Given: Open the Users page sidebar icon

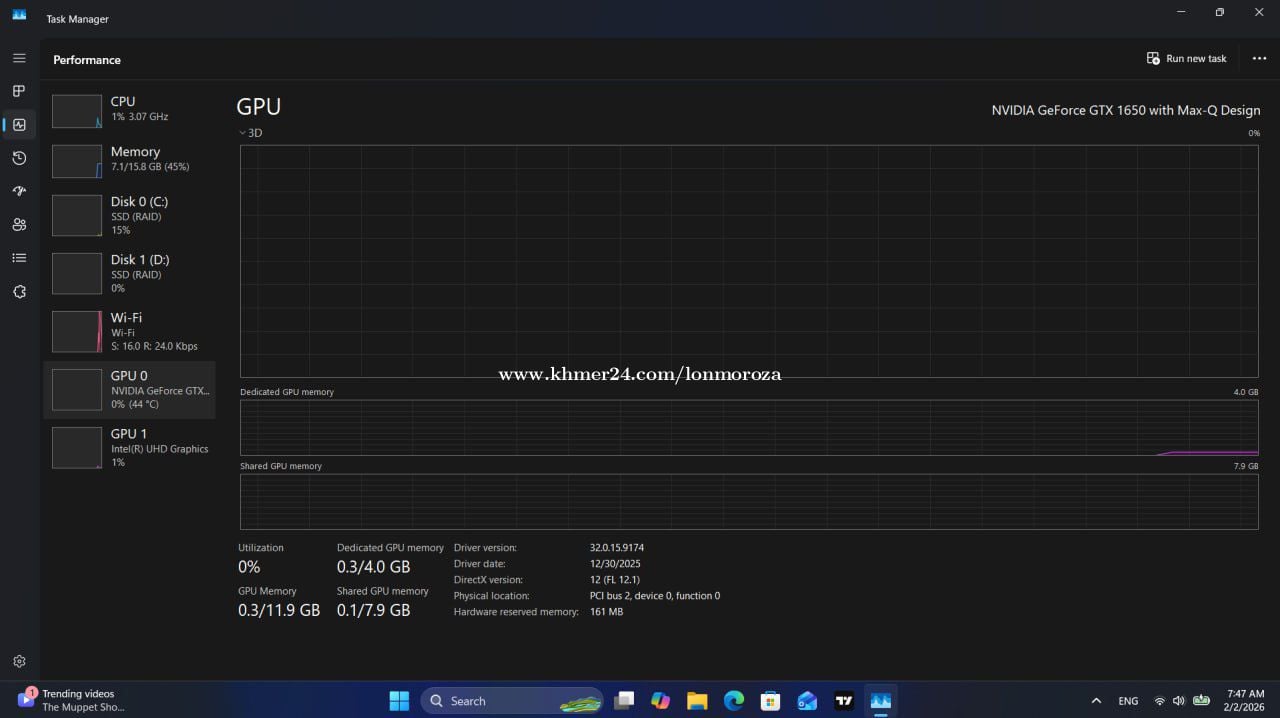Looking at the screenshot, I should (19, 225).
